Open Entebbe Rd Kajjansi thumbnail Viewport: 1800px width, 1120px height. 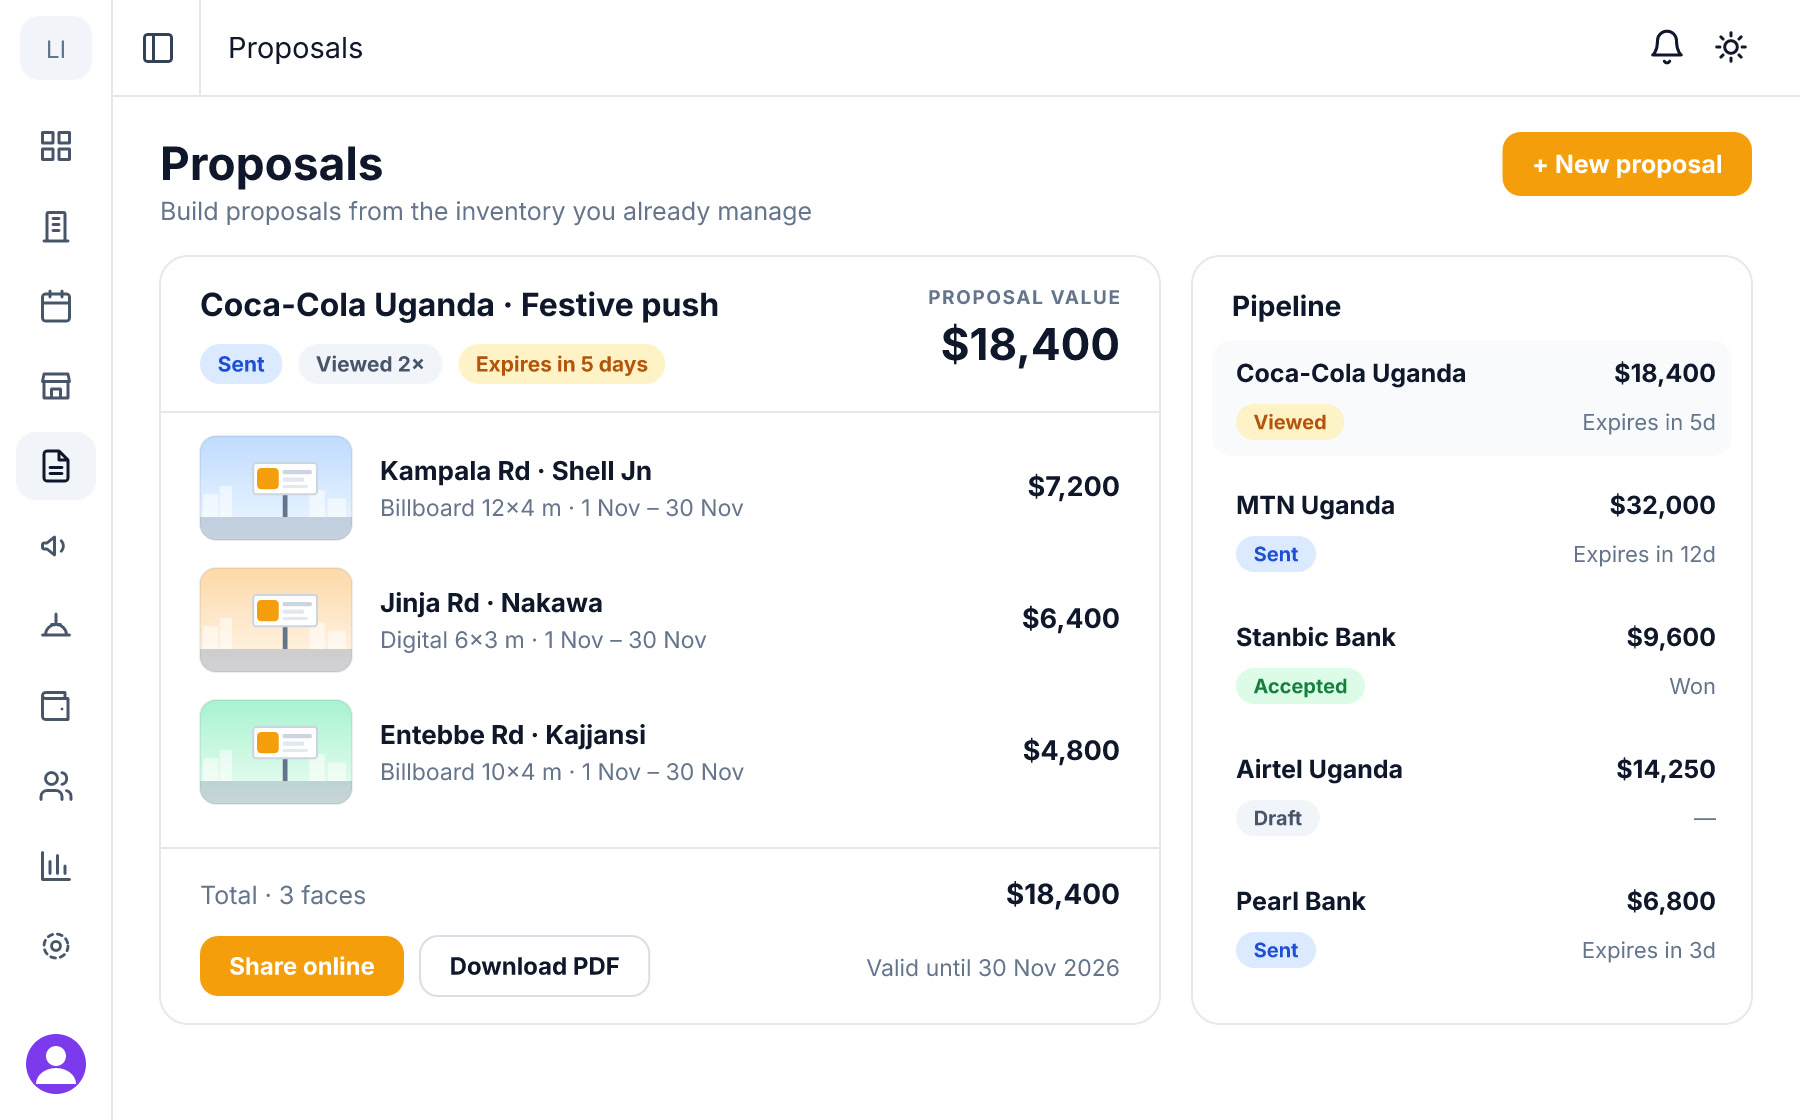click(x=276, y=752)
